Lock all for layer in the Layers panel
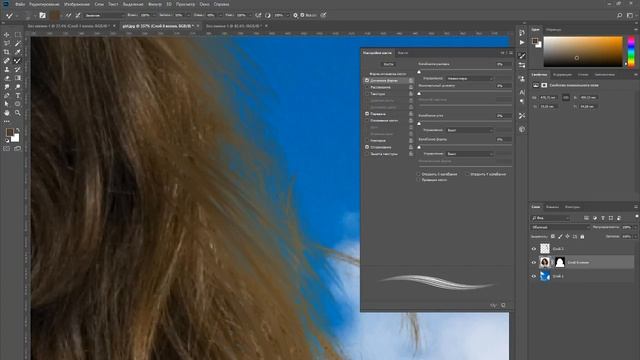The width and height of the screenshot is (640, 360). pyautogui.click(x=582, y=236)
